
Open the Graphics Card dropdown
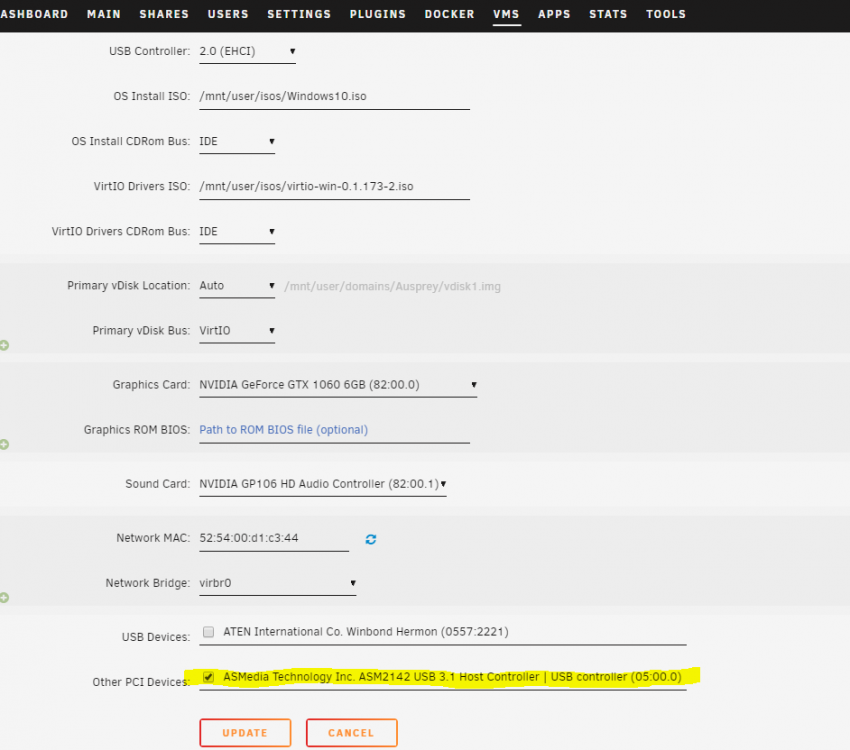[x=338, y=385]
